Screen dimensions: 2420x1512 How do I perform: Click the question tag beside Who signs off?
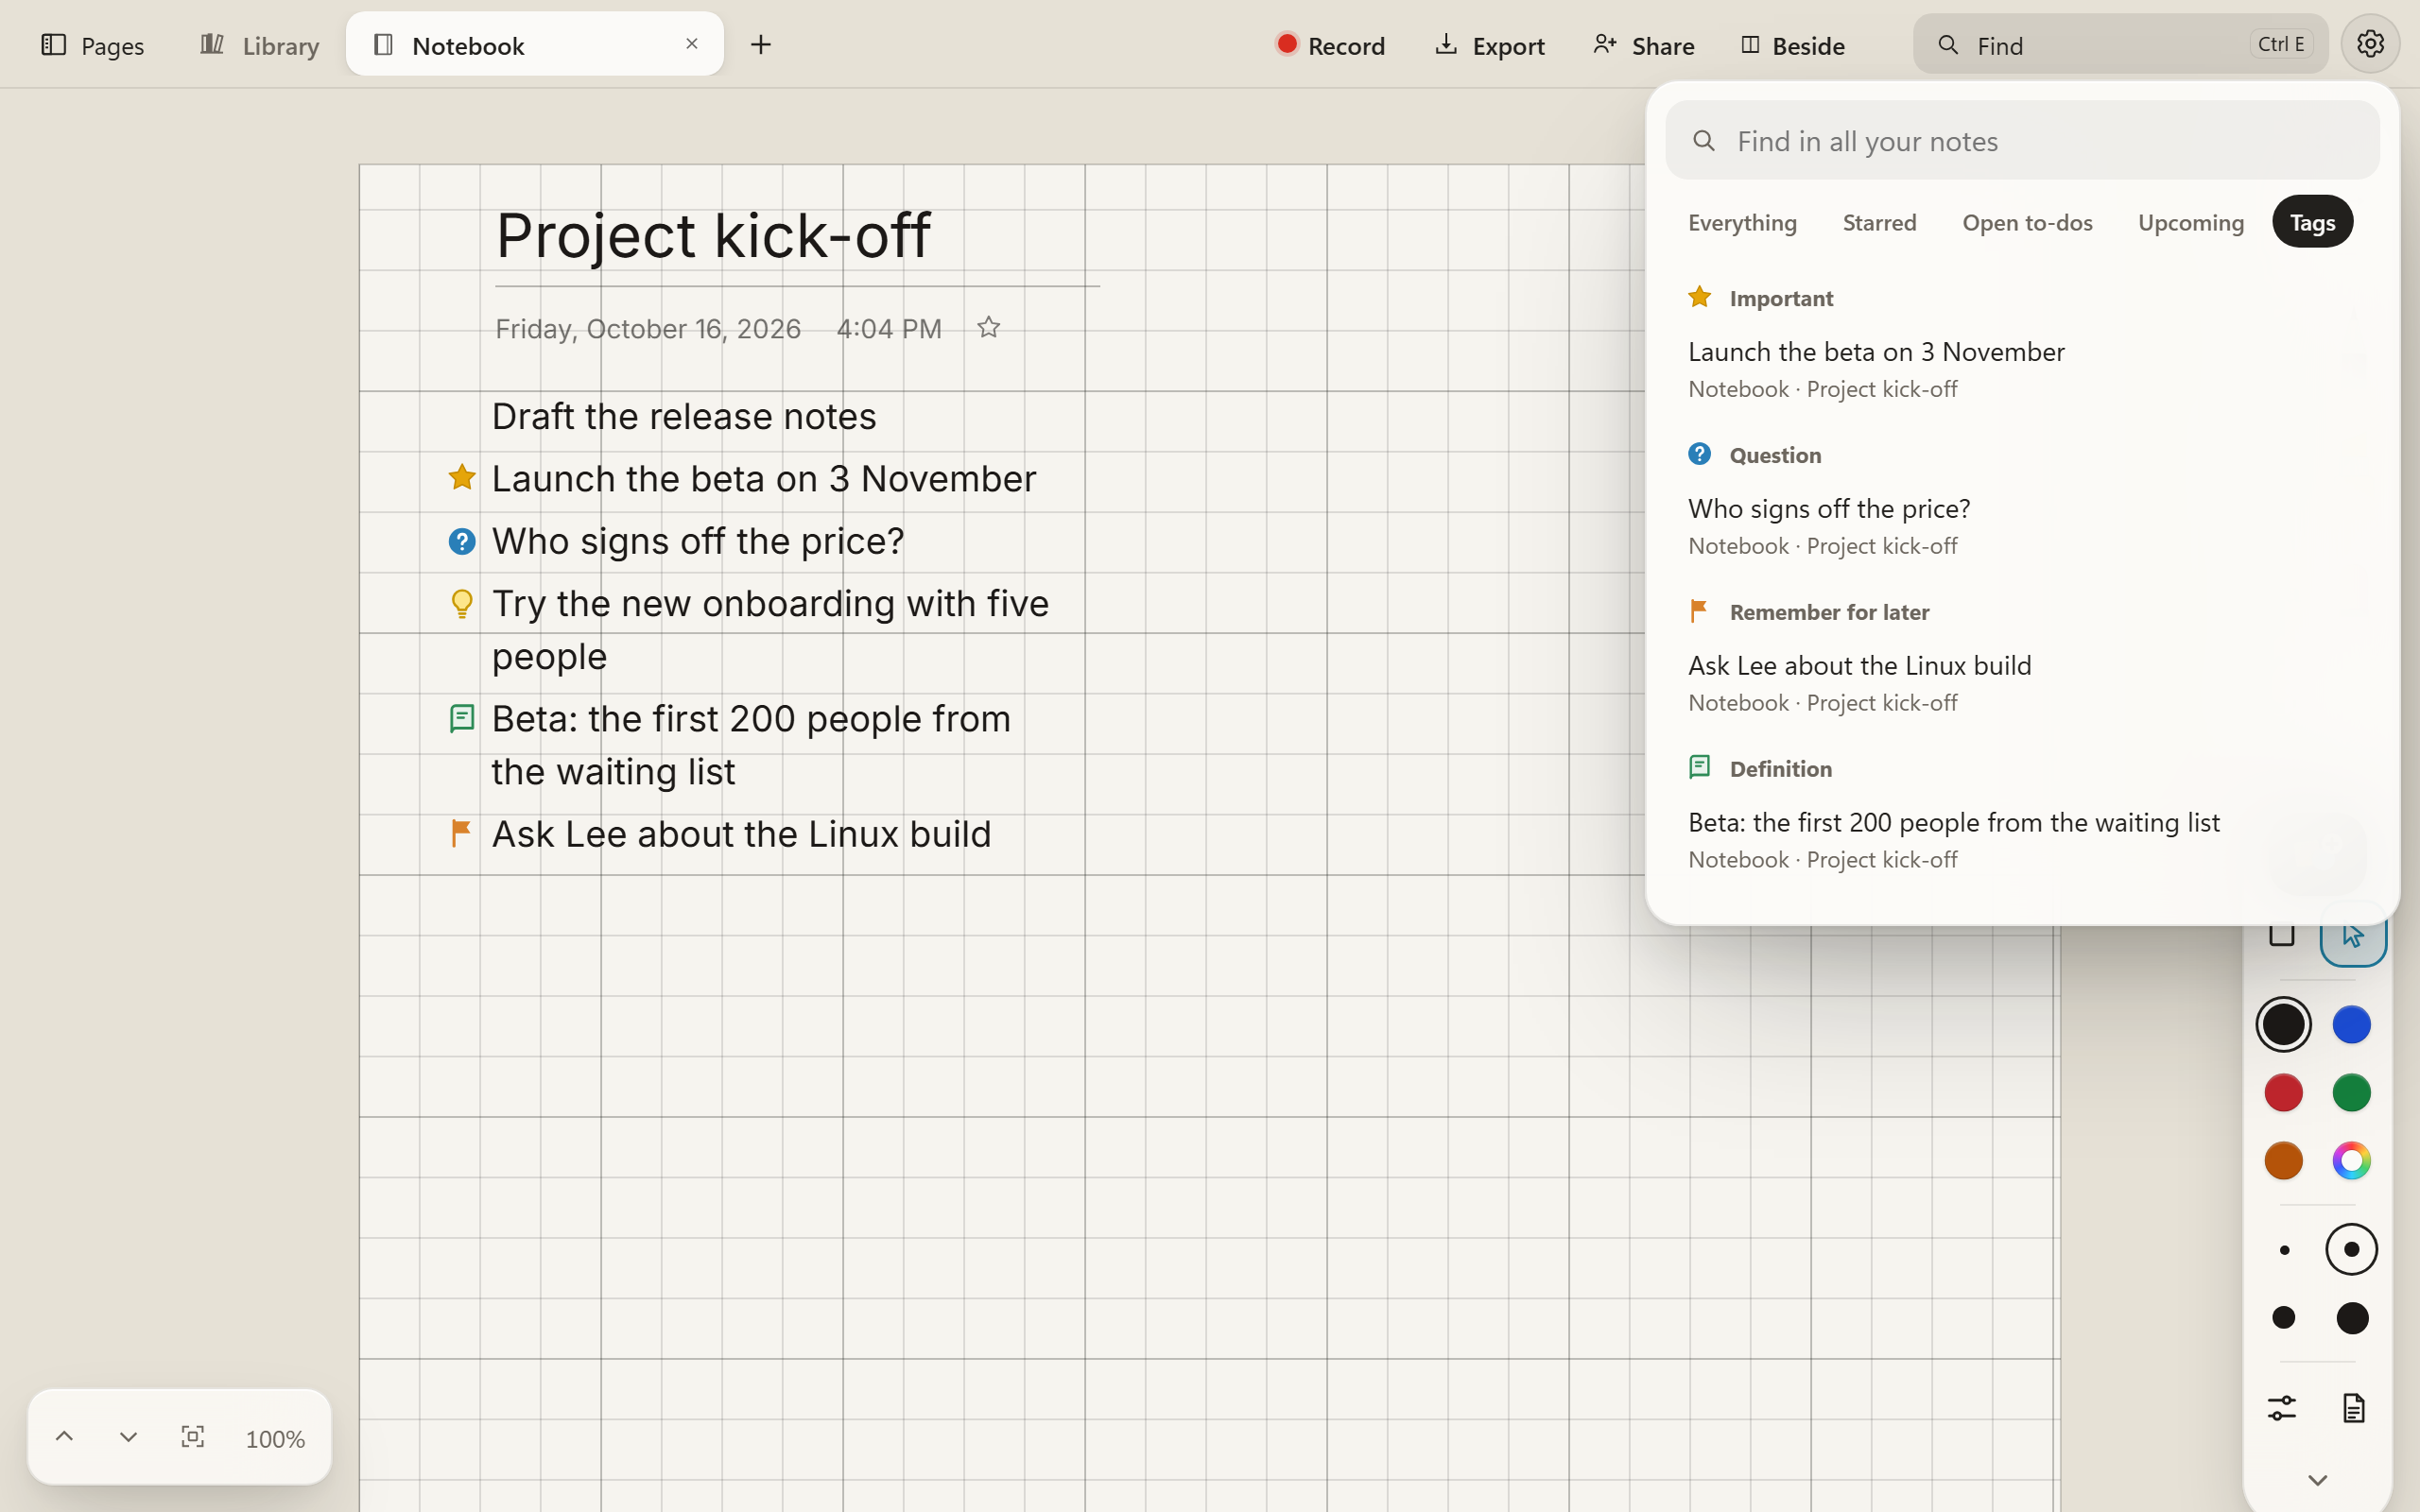(x=461, y=541)
